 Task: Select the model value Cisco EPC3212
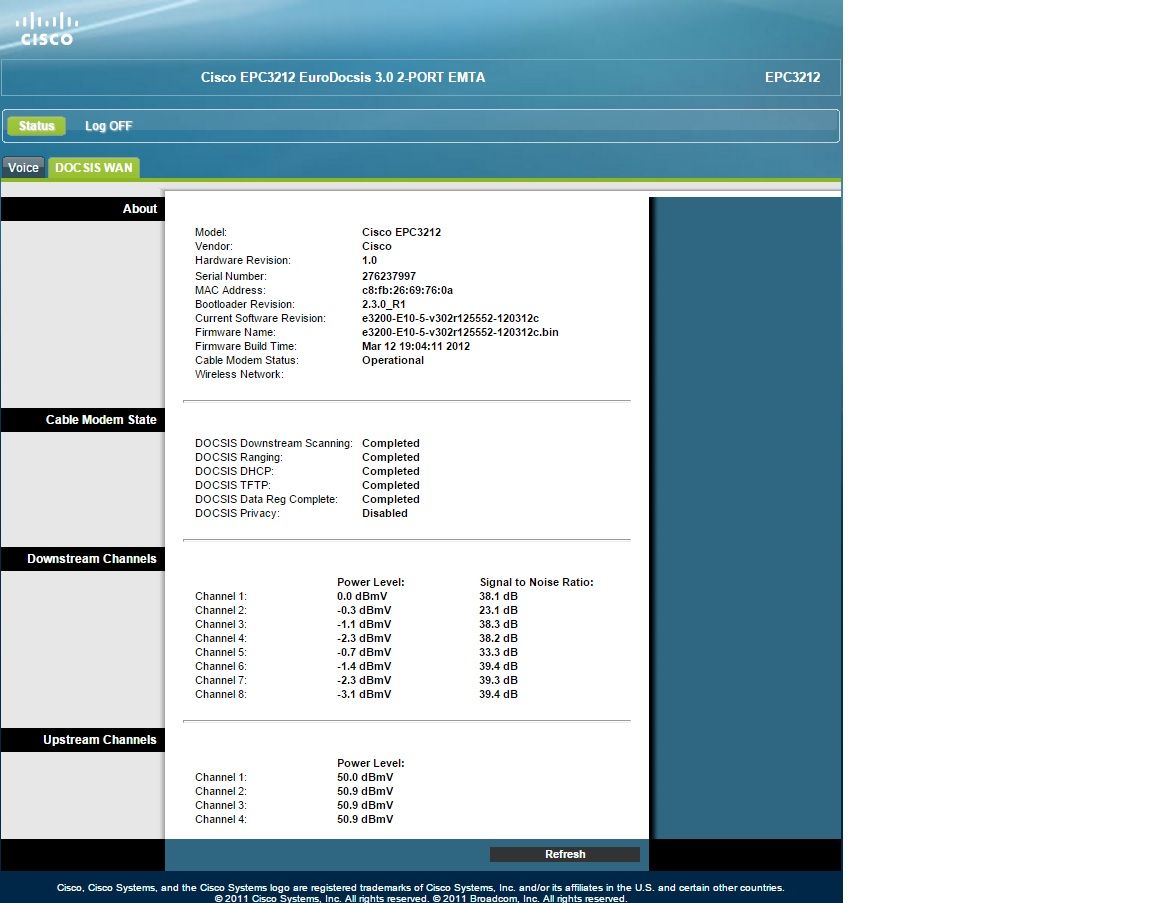401,232
